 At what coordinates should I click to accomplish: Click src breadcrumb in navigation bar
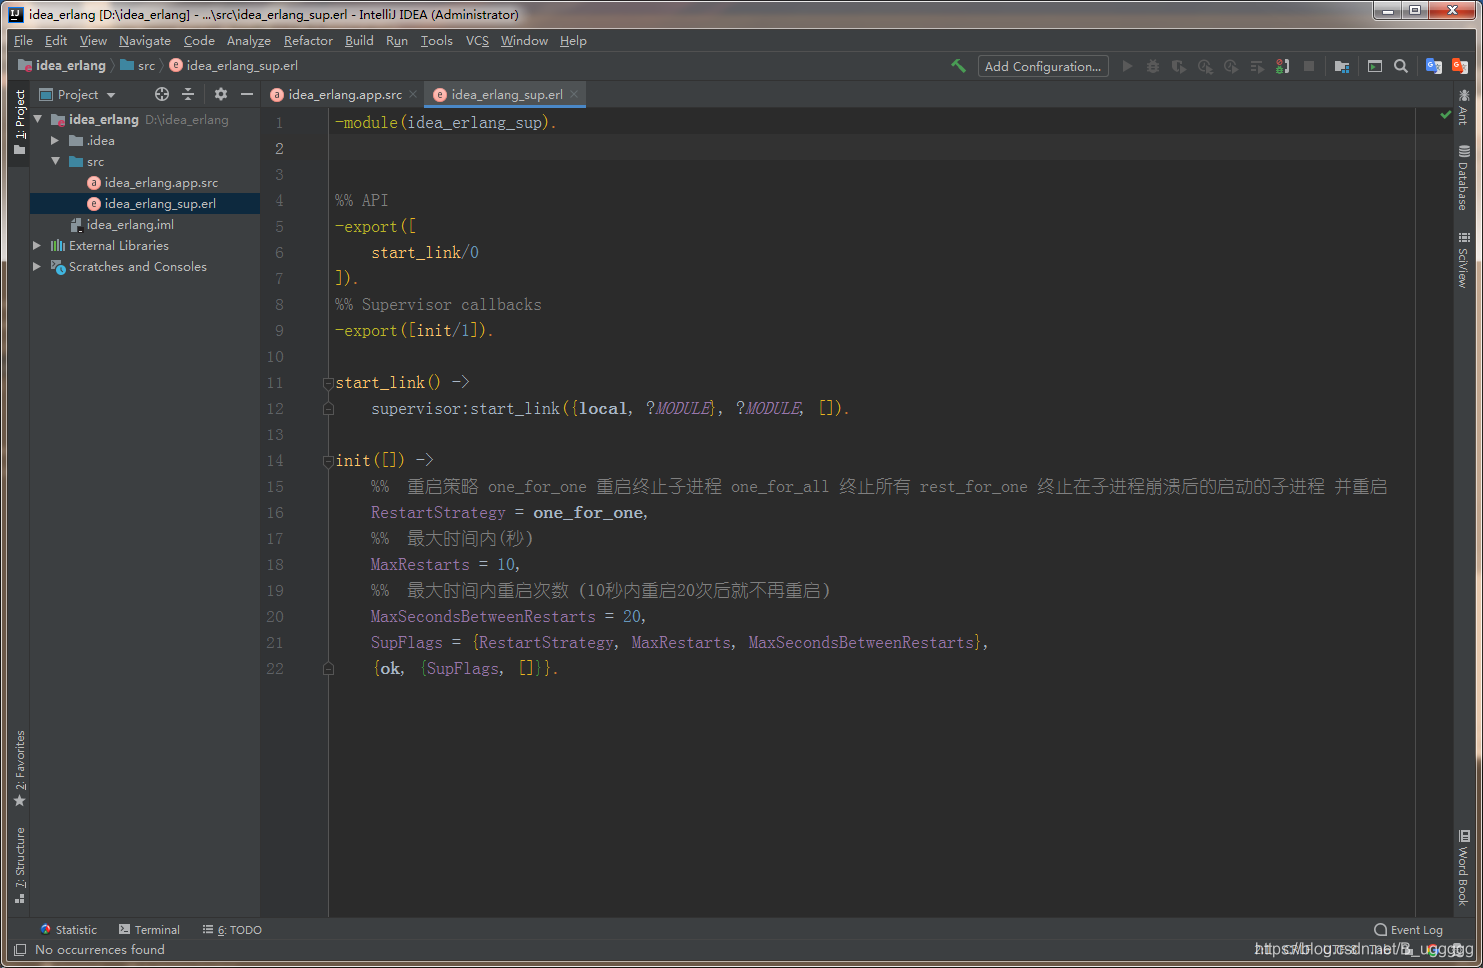138,65
